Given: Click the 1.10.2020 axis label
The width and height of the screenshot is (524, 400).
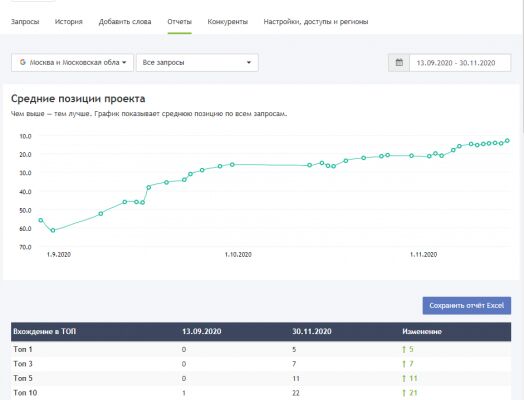Looking at the screenshot, I should point(238,255).
